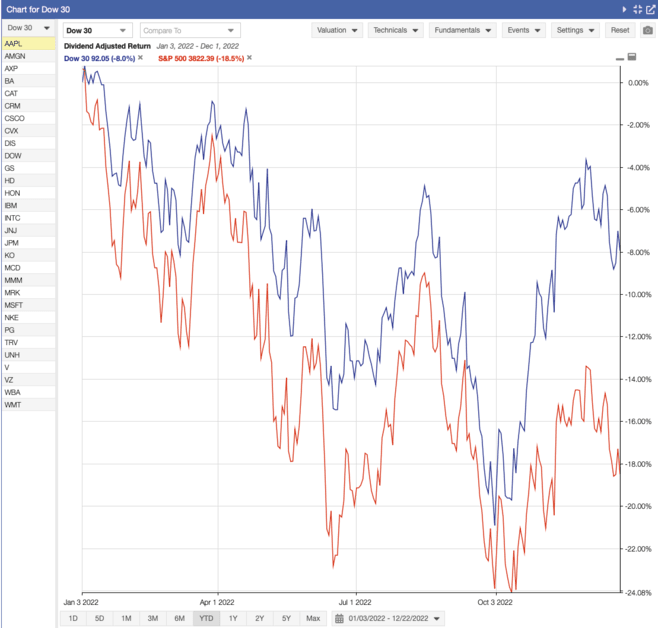This screenshot has height=628, width=658.
Task: Select the 6M time range
Action: [x=180, y=618]
